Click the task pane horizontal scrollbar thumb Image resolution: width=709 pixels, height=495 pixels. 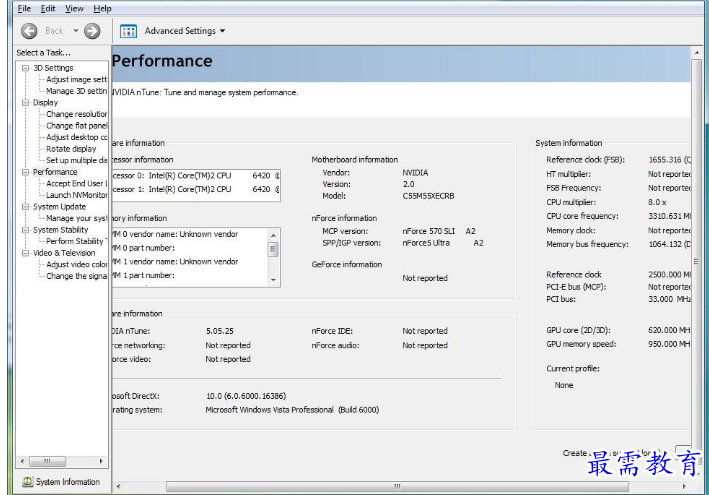tap(47, 462)
